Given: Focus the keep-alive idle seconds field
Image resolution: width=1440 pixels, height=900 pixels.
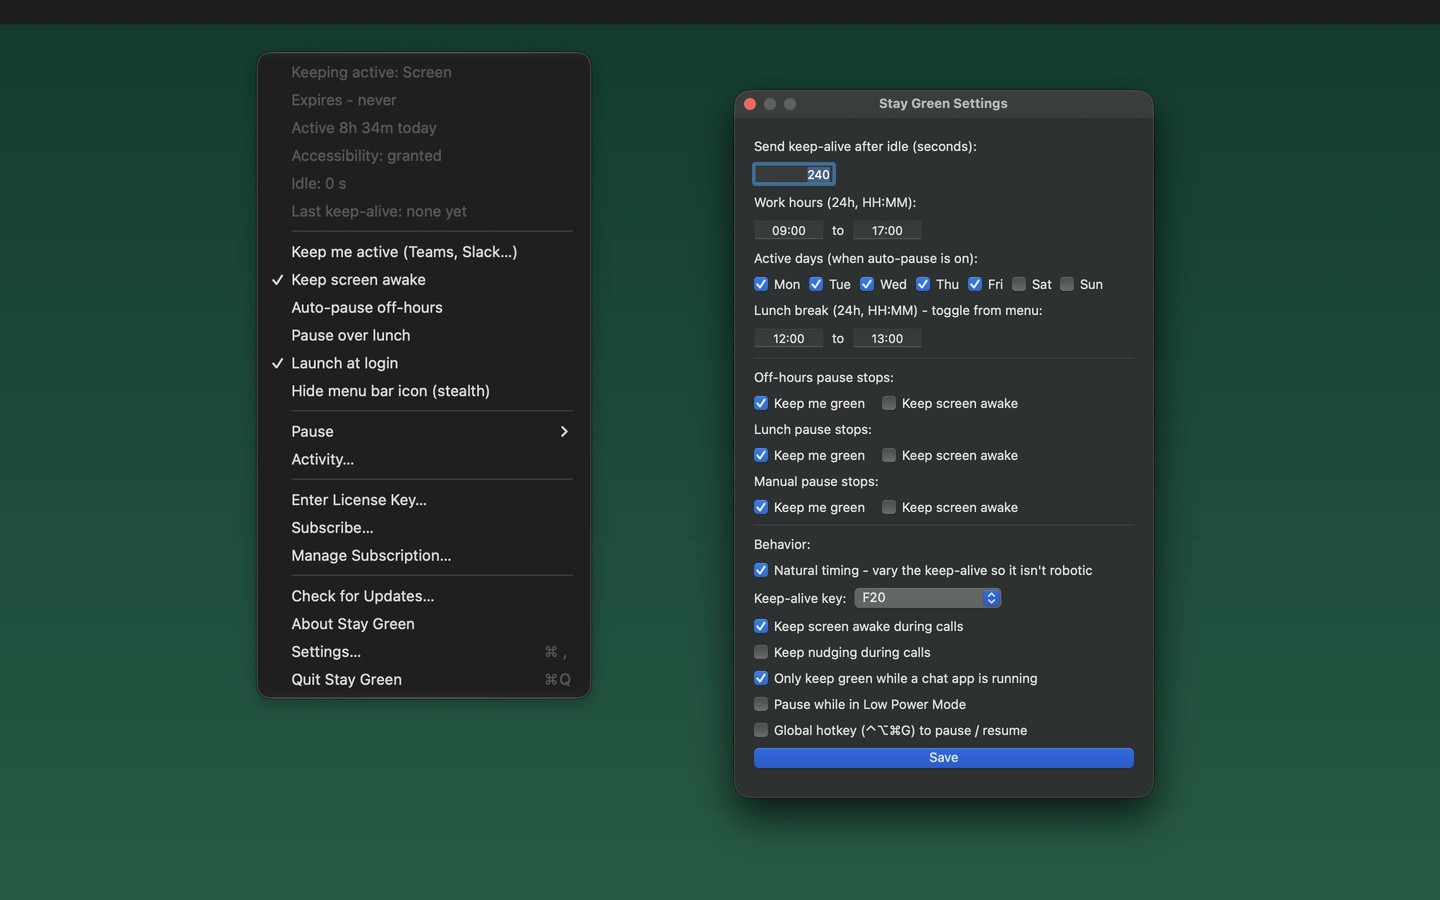Looking at the screenshot, I should [x=794, y=174].
